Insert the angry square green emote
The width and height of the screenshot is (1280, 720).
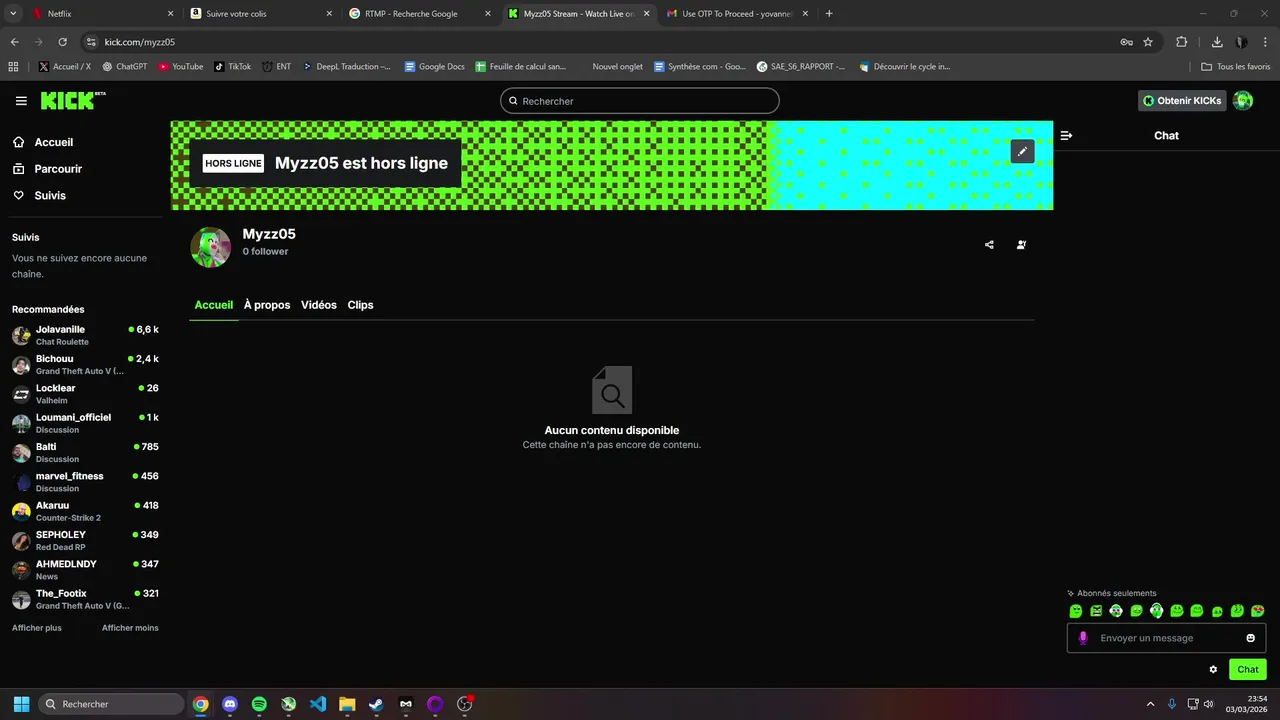tap(1096, 611)
